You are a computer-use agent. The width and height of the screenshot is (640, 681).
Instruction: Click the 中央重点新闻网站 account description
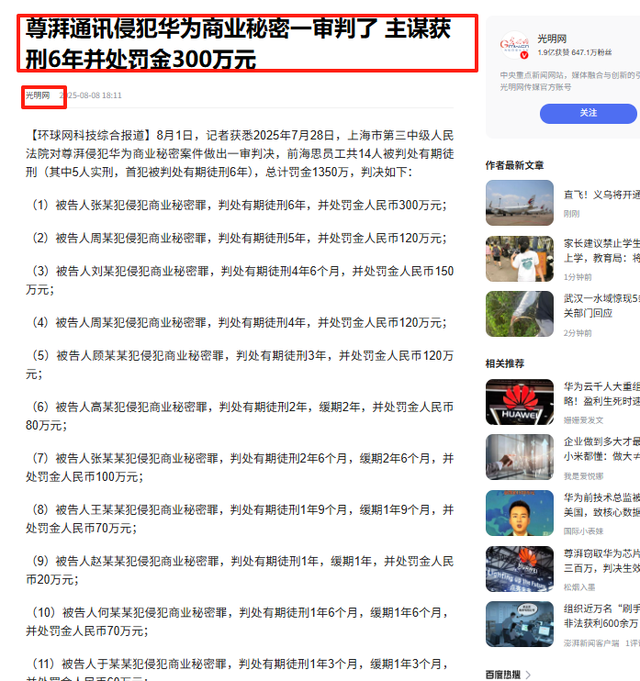(570, 81)
